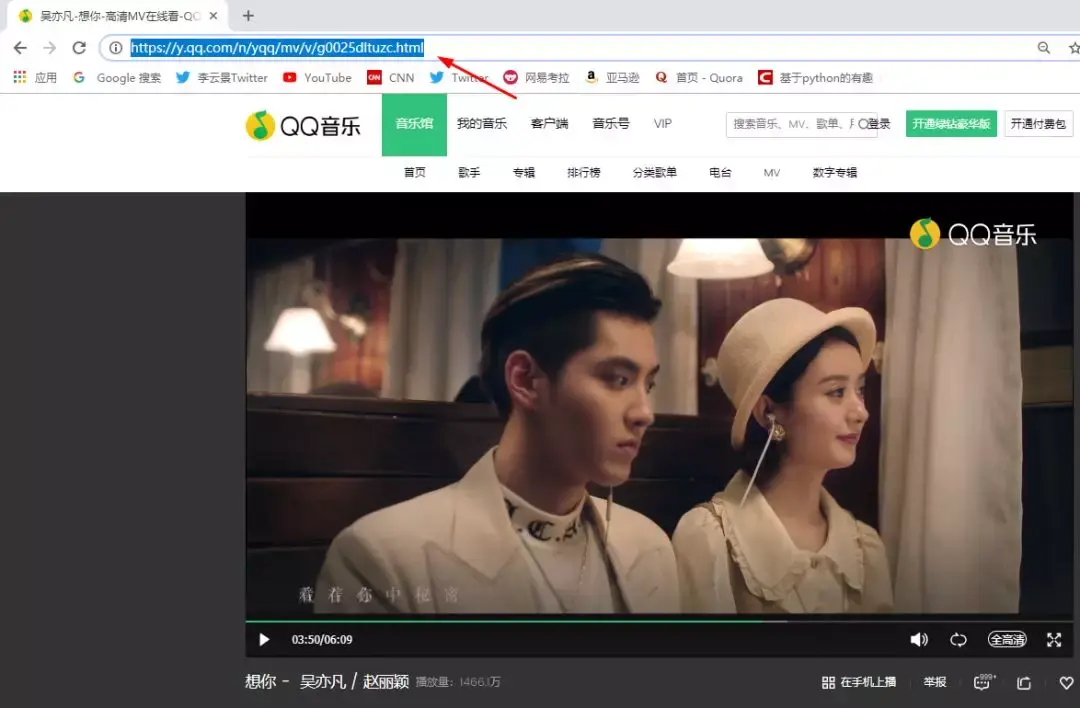Select the 音乐馆 navigation tab
Image resolution: width=1080 pixels, height=708 pixels.
tap(414, 124)
